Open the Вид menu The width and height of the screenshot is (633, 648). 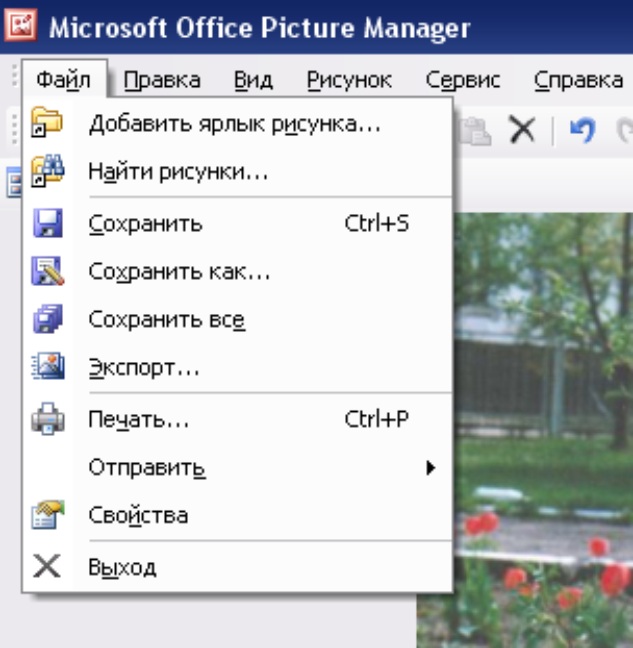pyautogui.click(x=253, y=79)
